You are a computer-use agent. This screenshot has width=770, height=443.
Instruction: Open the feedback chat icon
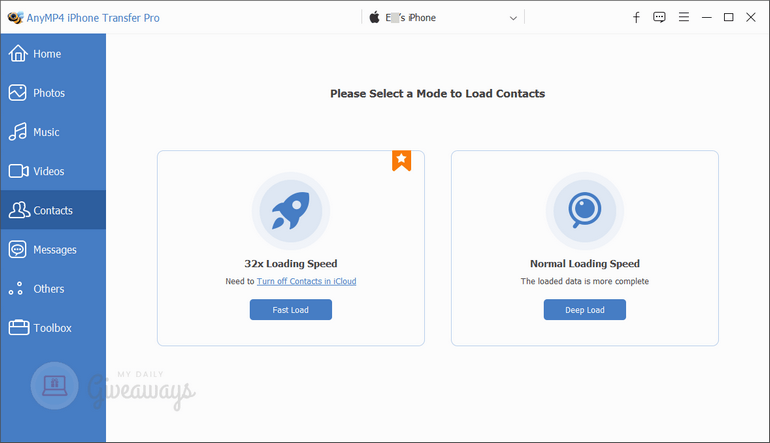659,18
